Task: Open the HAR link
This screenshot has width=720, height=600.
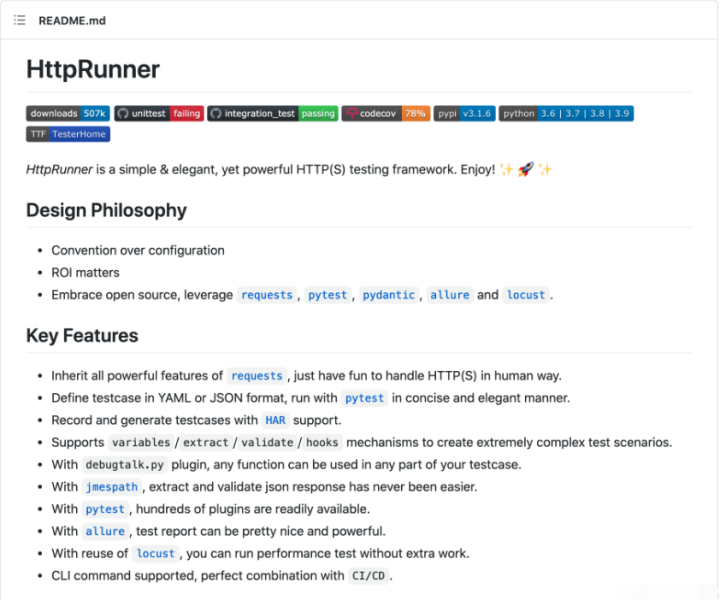Action: coord(276,420)
